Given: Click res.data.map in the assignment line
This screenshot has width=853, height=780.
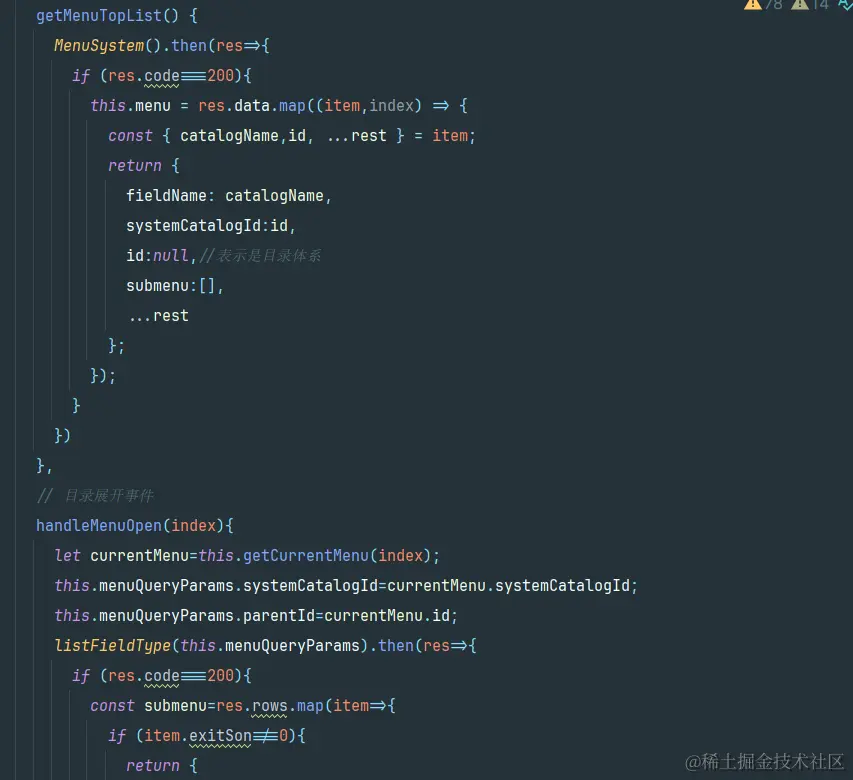Looking at the screenshot, I should click(x=252, y=106).
